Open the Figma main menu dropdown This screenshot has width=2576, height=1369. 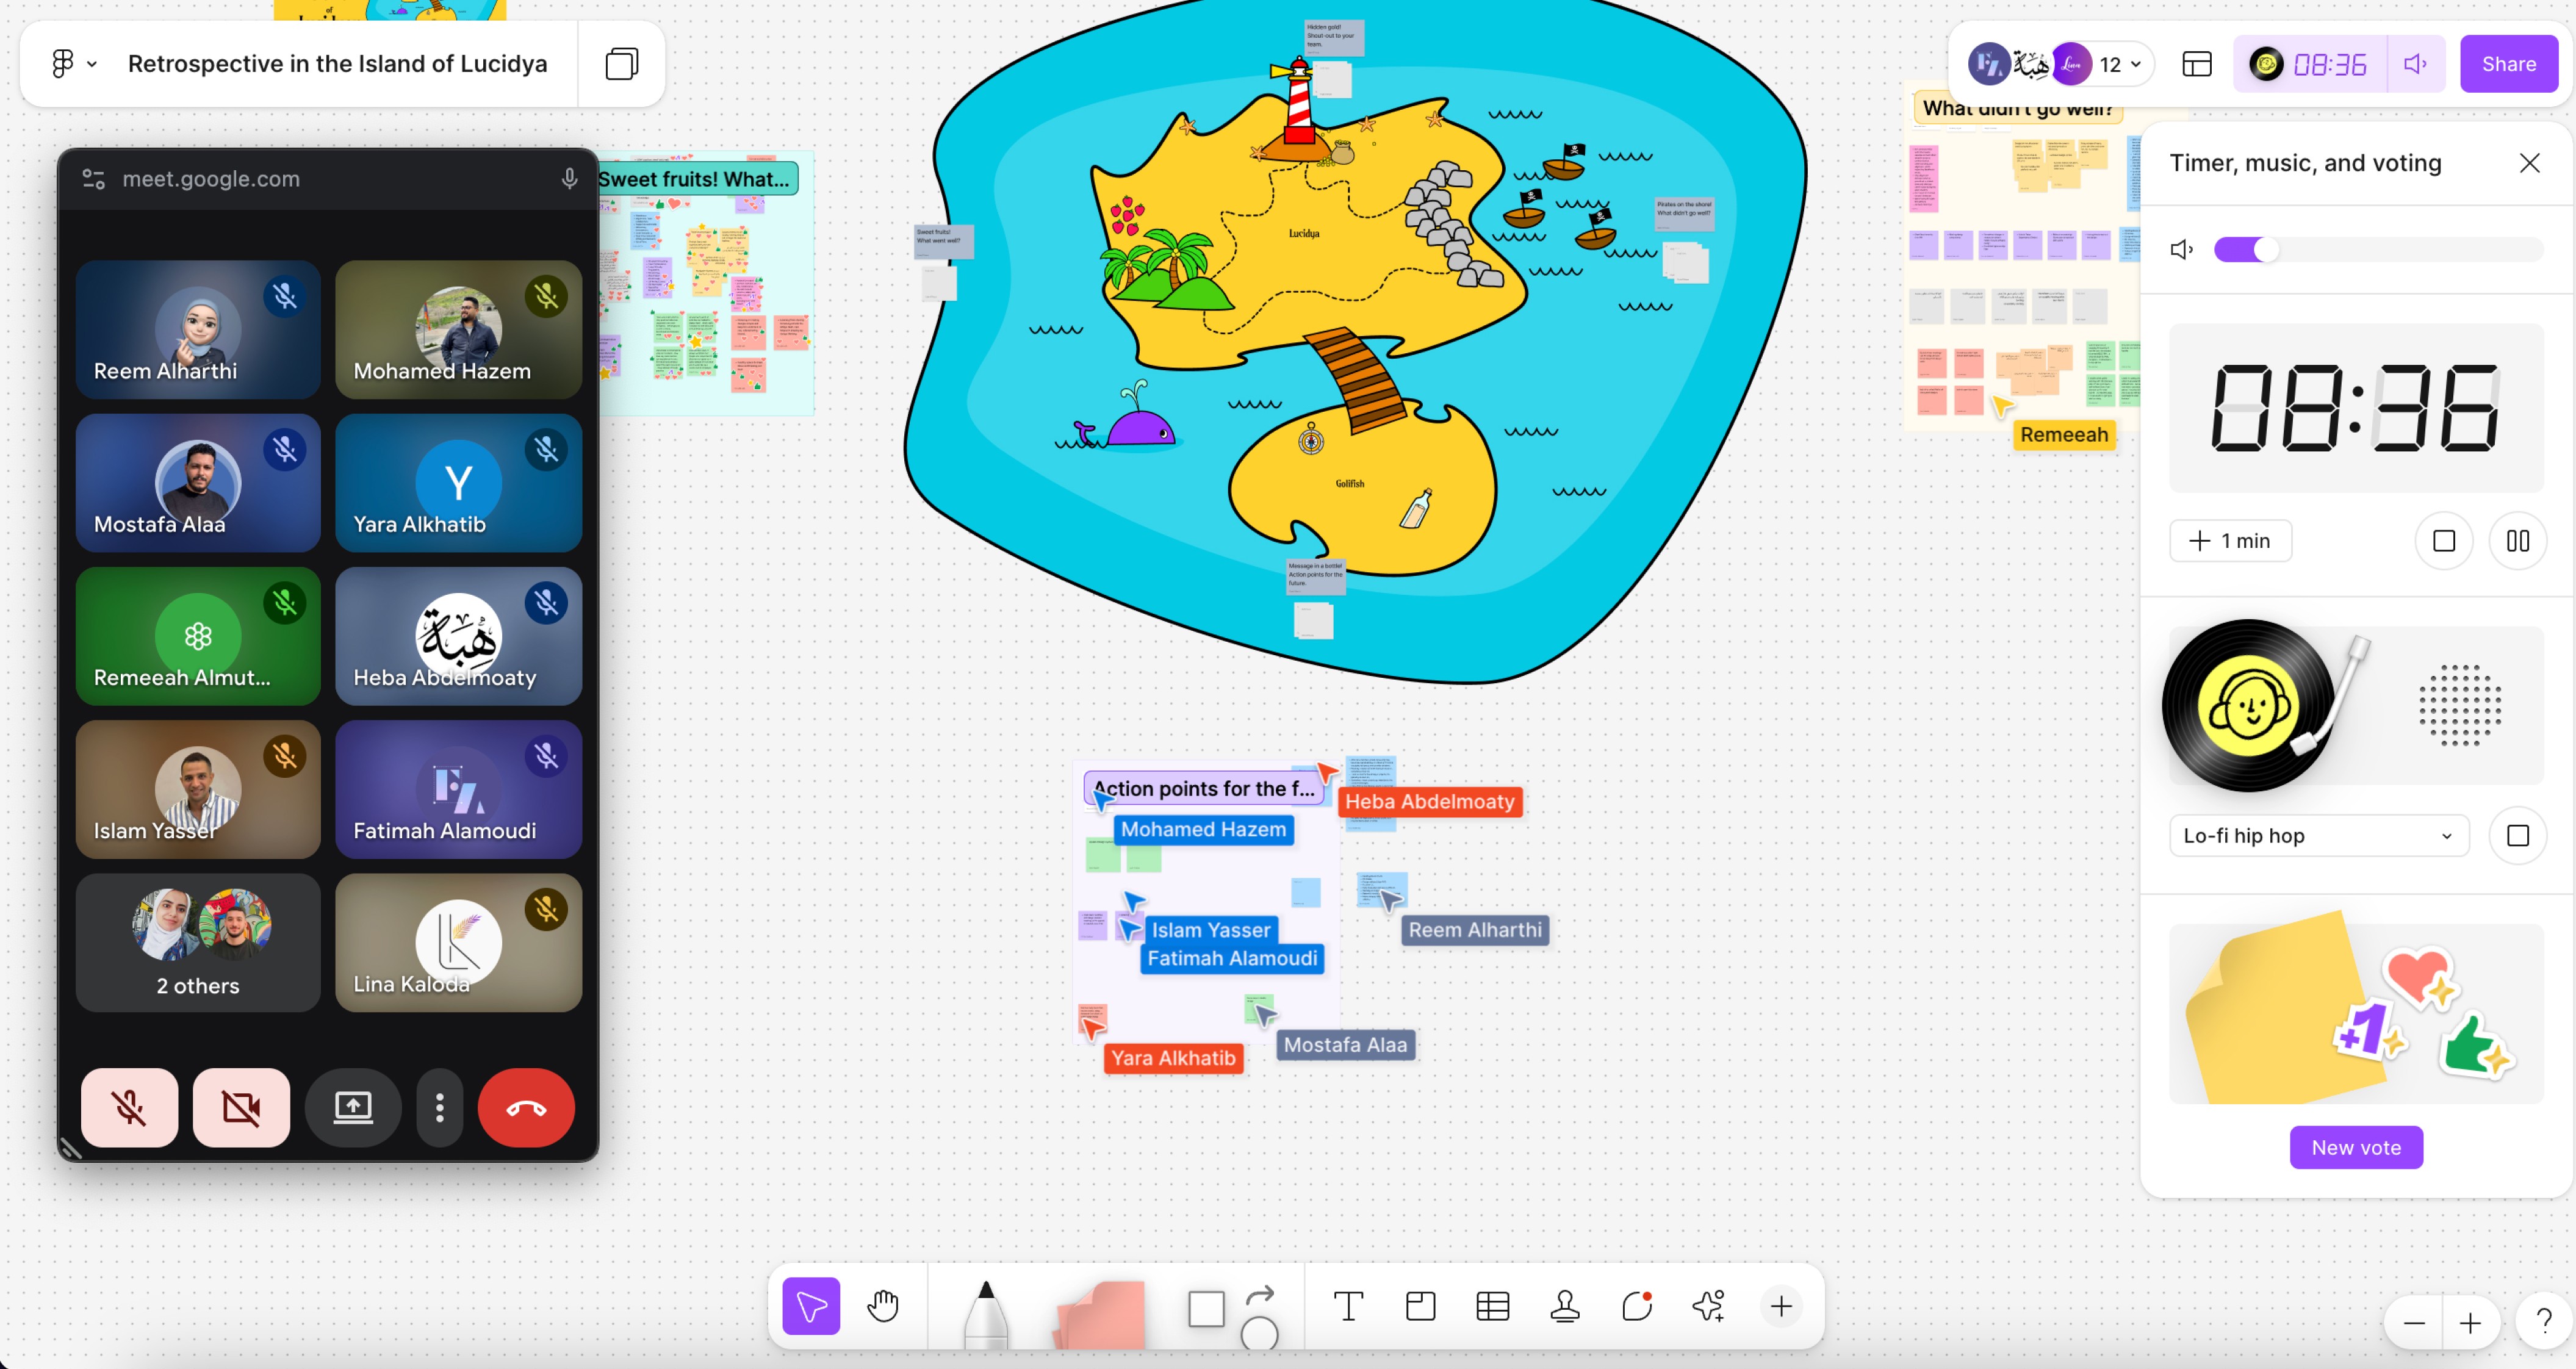click(x=74, y=64)
